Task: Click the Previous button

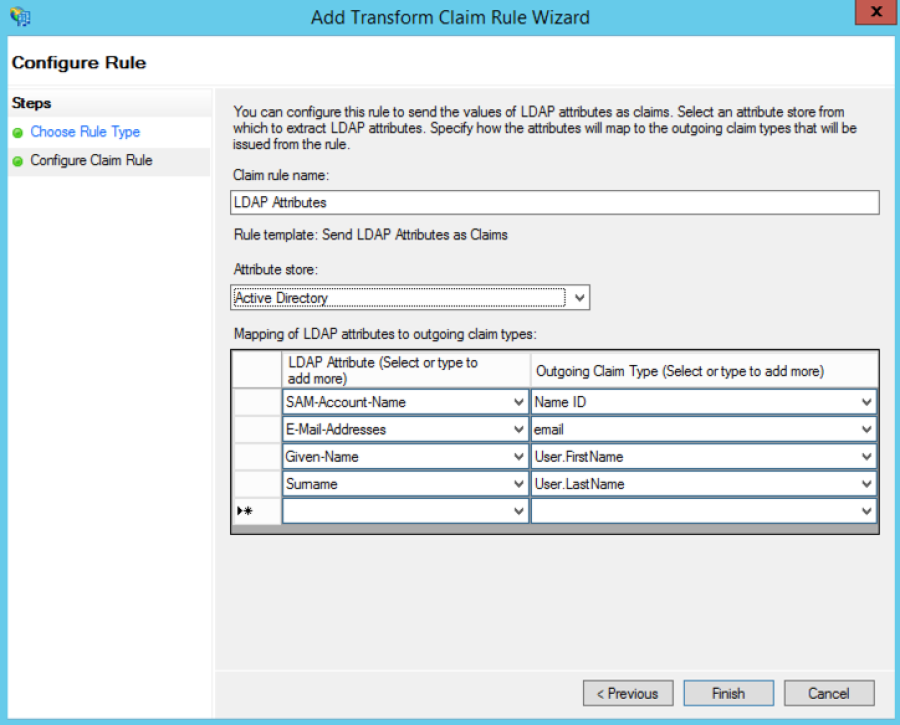Action: click(x=627, y=693)
